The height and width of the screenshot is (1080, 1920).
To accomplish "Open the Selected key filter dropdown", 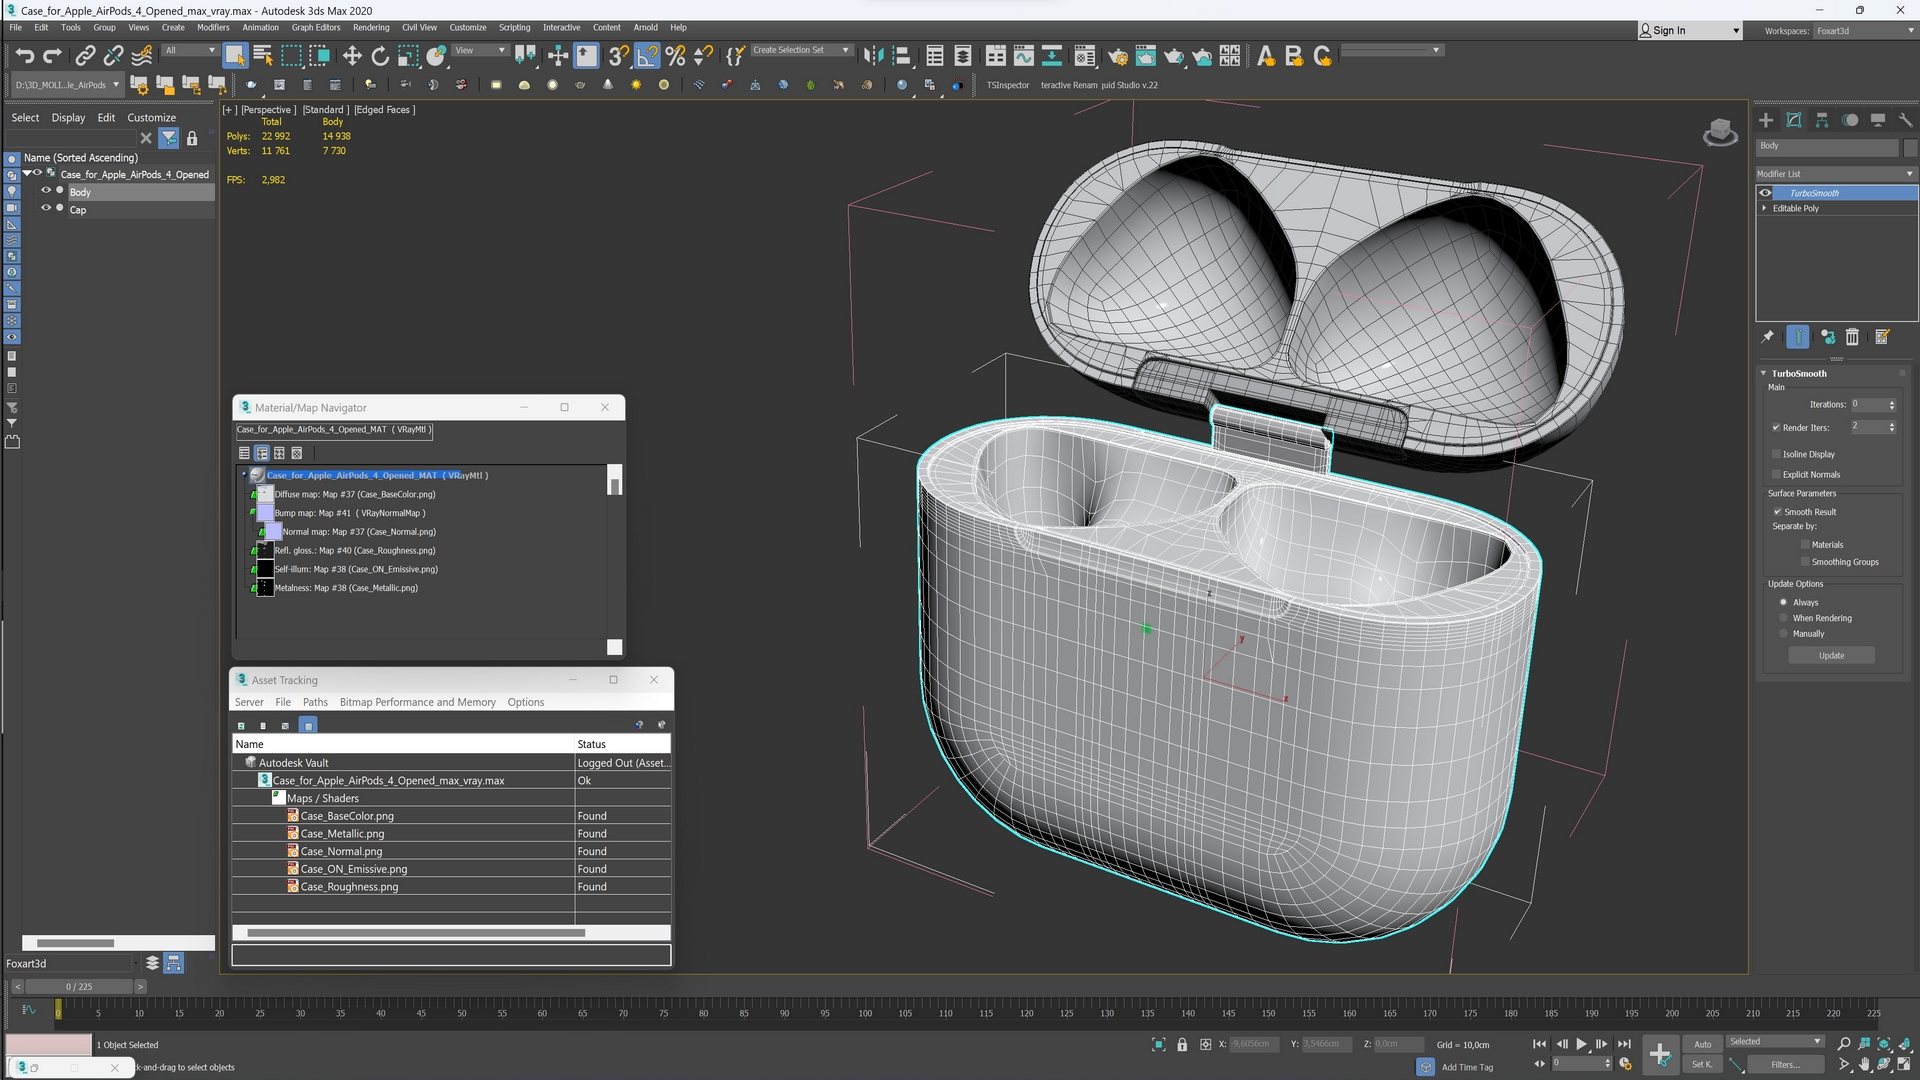I will (x=1775, y=1042).
